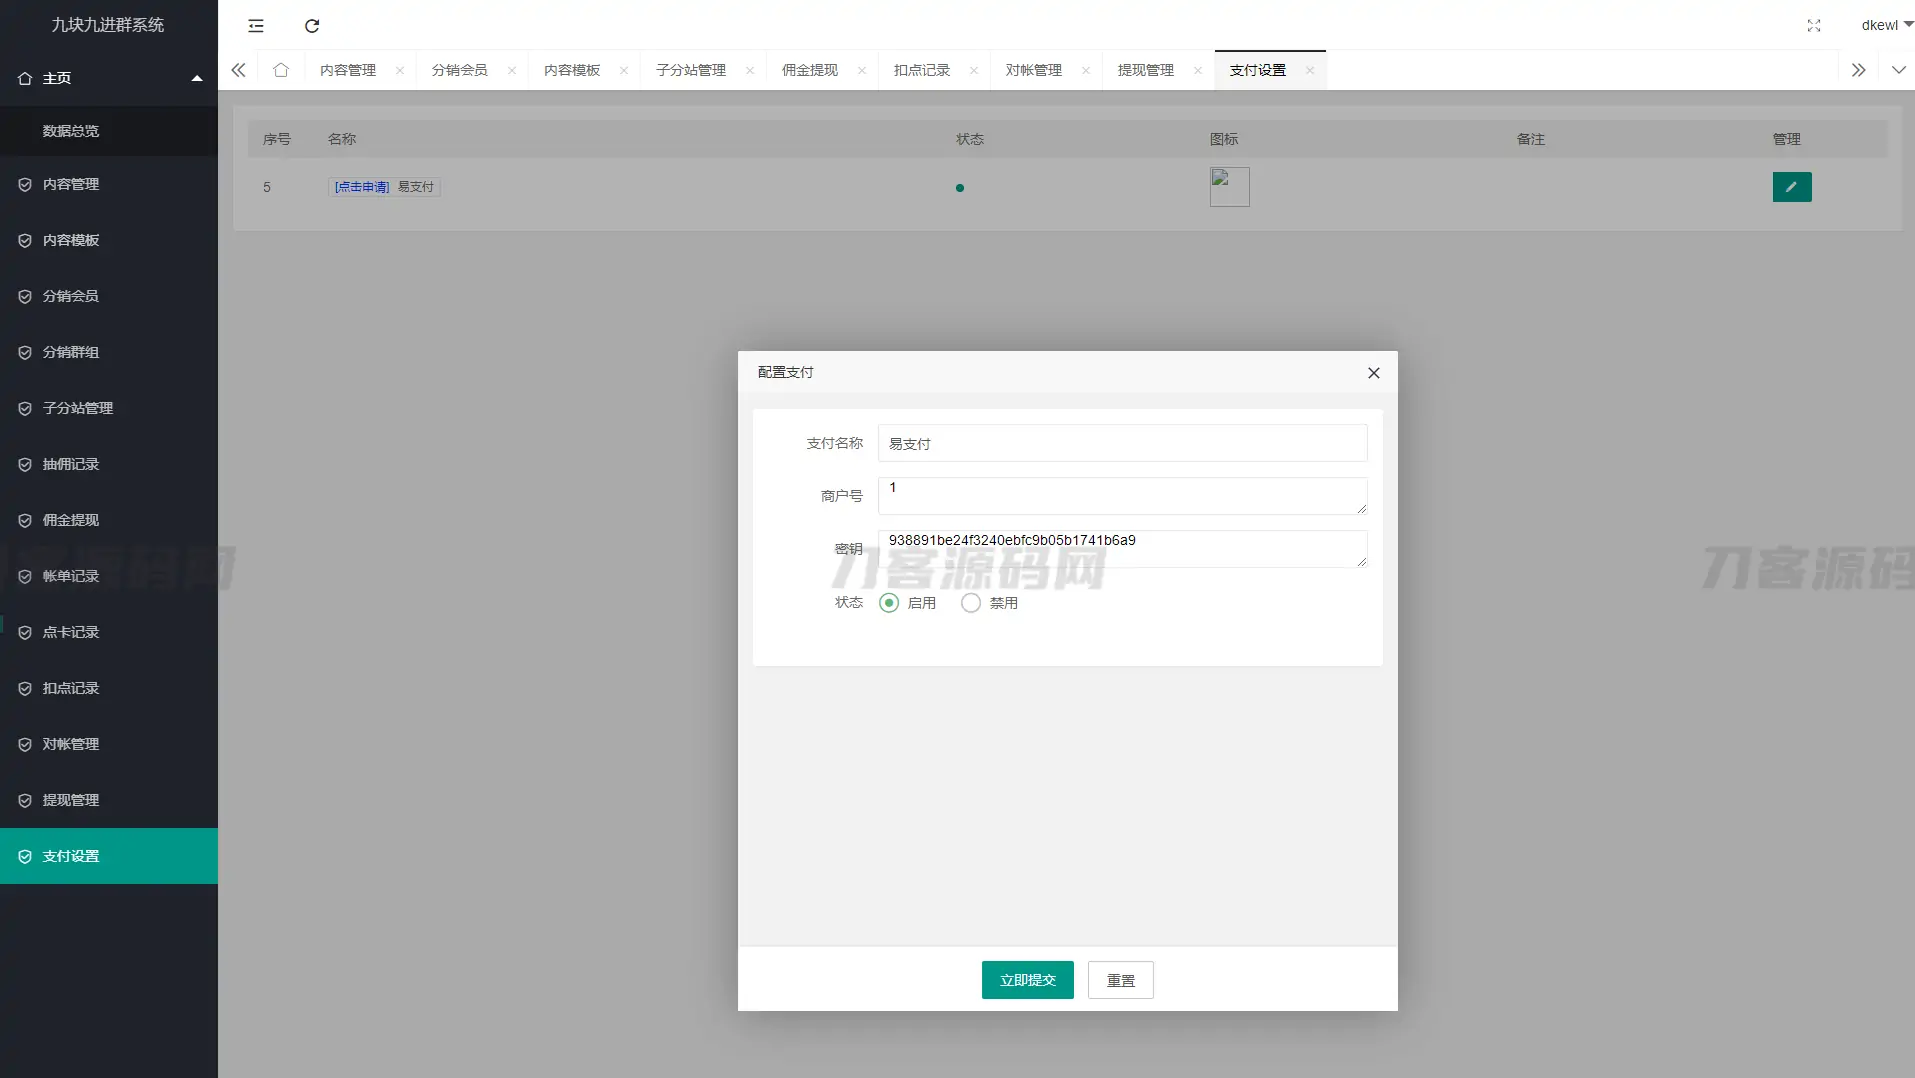Viewport: 1915px width, 1078px height.
Task: Open 点卡记录 in the sidebar
Action: click(x=71, y=632)
